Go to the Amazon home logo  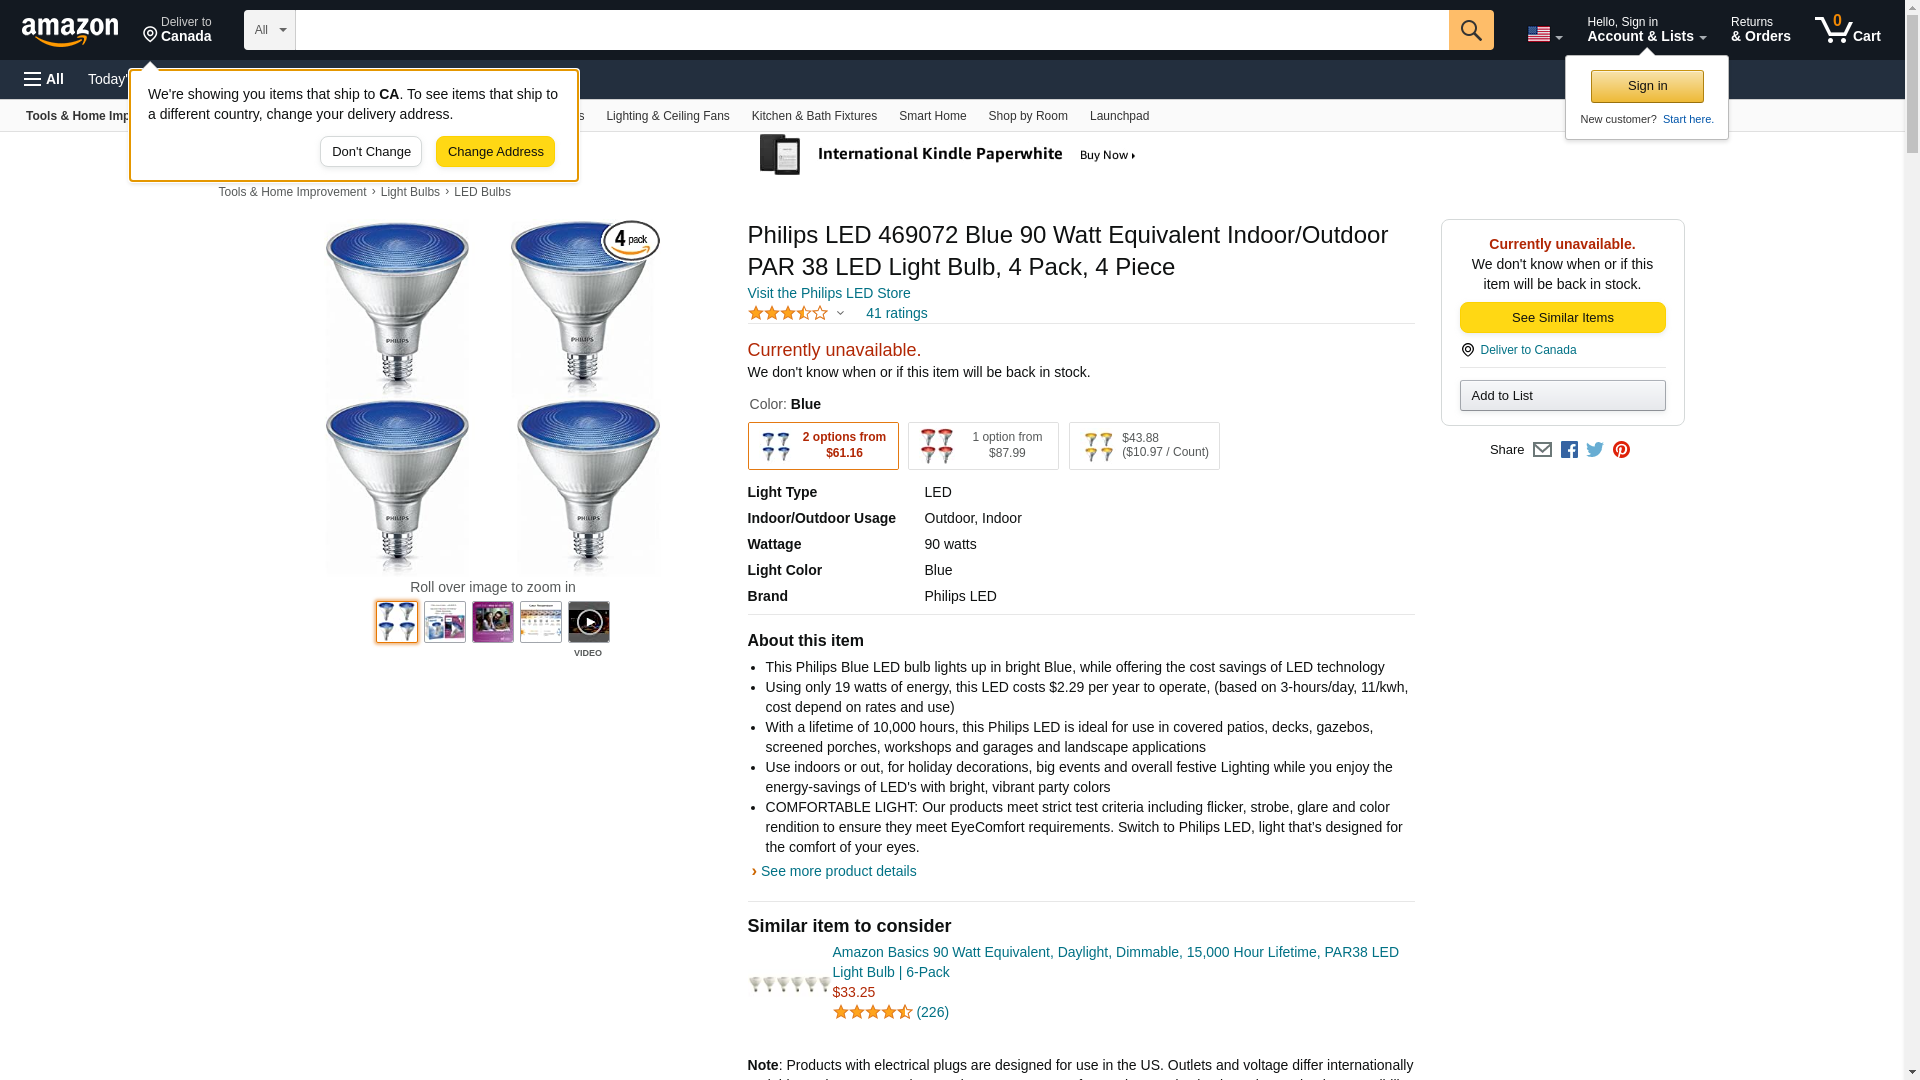coord(70,31)
